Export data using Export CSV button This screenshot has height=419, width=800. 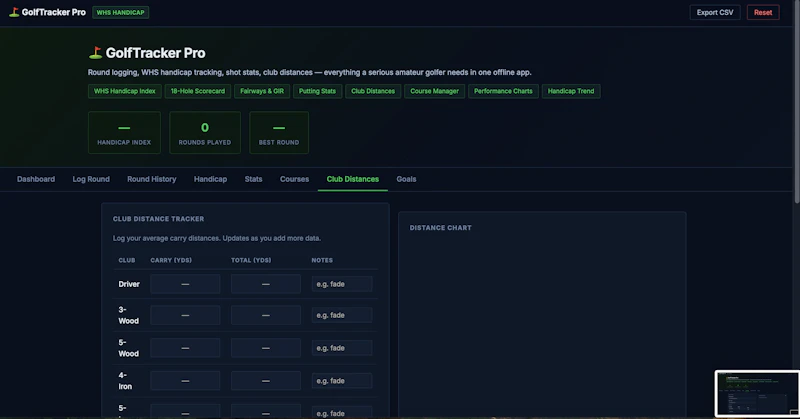[x=715, y=12]
